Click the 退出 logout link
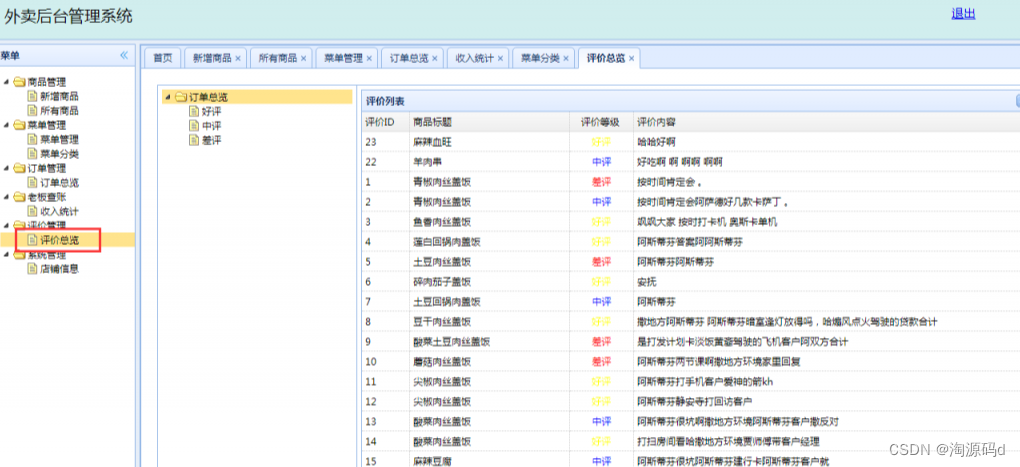This screenshot has width=1020, height=467. [x=963, y=14]
